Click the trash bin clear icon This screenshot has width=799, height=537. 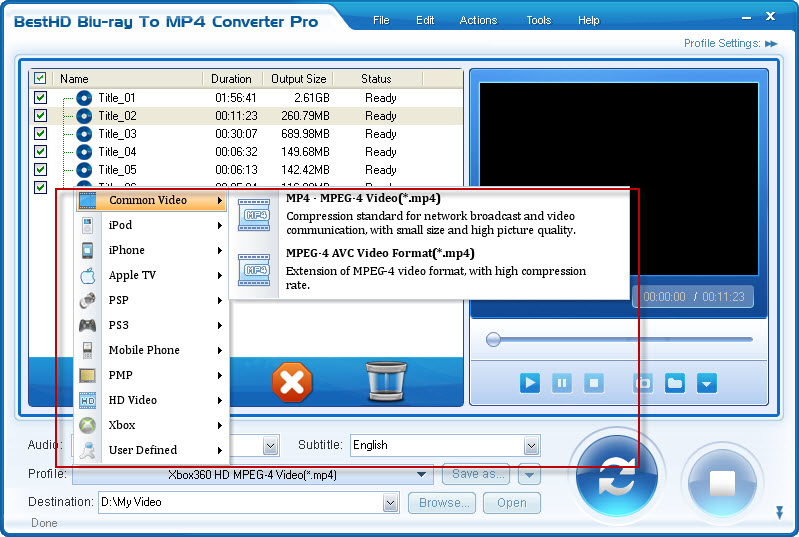[x=386, y=381]
